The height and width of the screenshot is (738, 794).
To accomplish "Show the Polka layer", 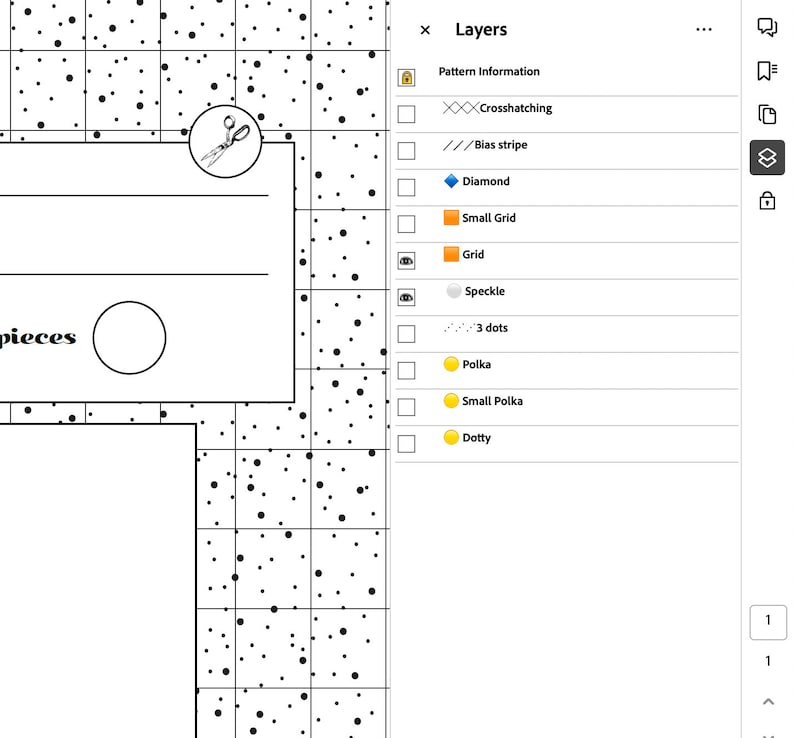I will 406,370.
